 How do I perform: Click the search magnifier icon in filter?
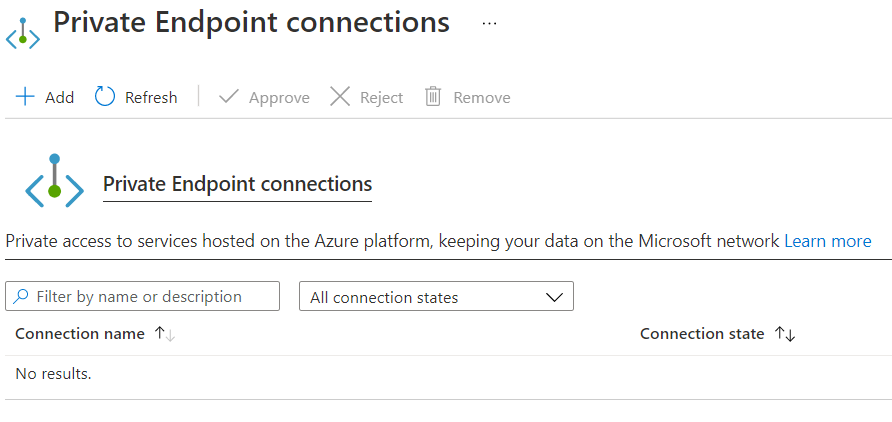[22, 297]
